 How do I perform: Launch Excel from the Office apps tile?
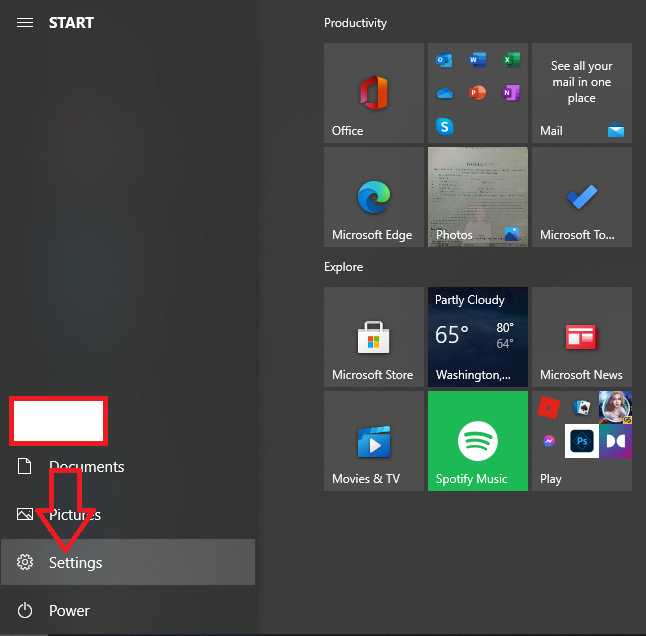(511, 60)
